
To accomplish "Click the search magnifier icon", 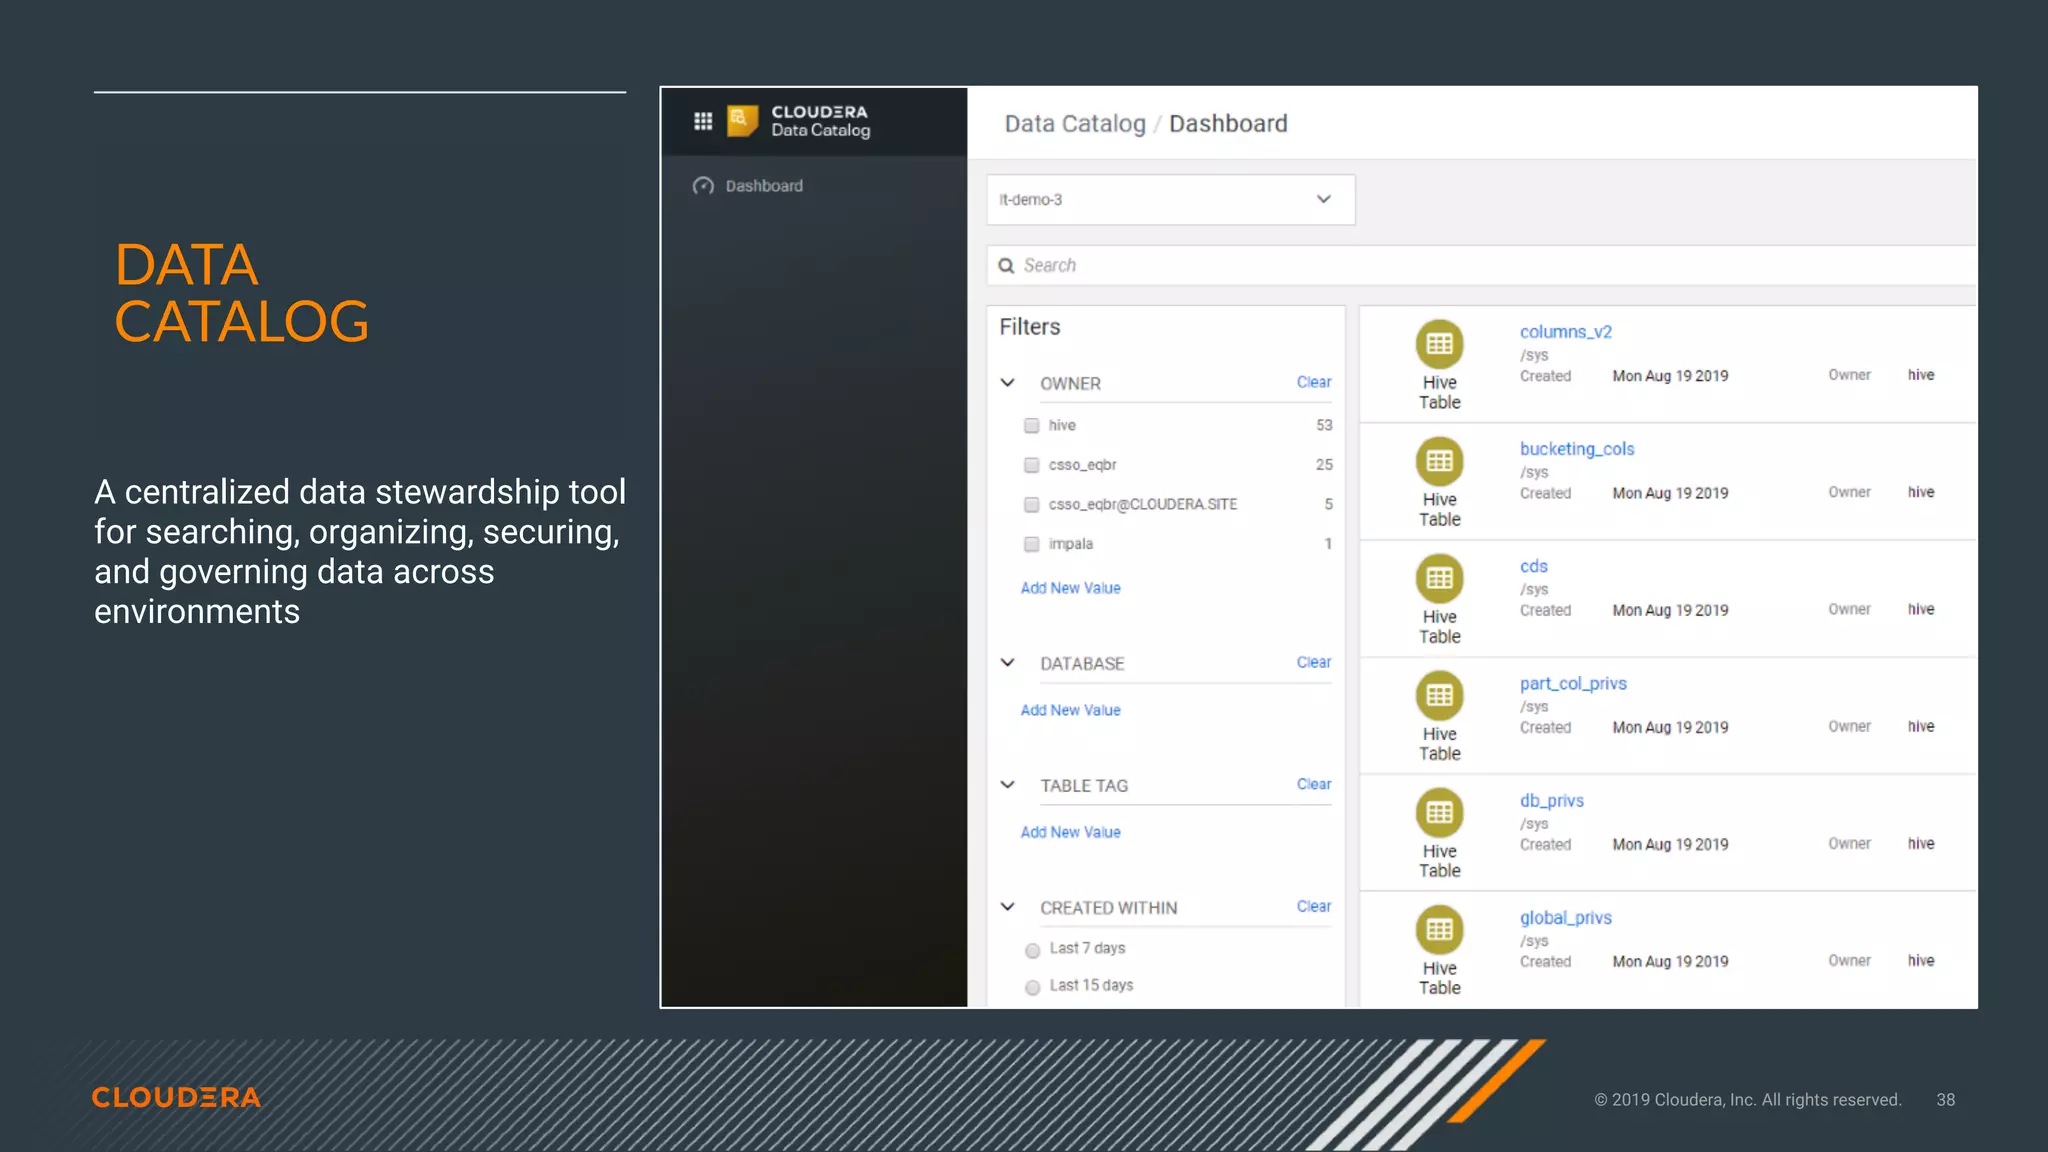I will pos(1006,266).
